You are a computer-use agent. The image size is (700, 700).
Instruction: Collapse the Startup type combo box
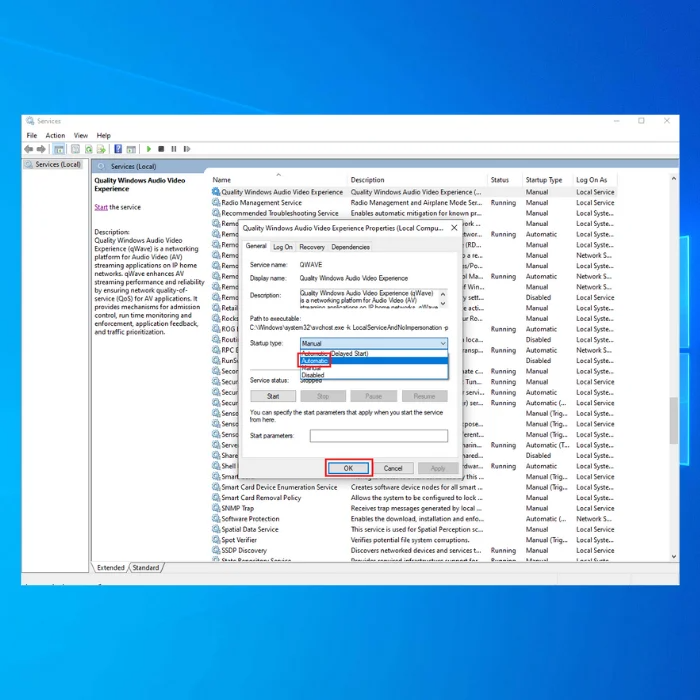click(442, 343)
